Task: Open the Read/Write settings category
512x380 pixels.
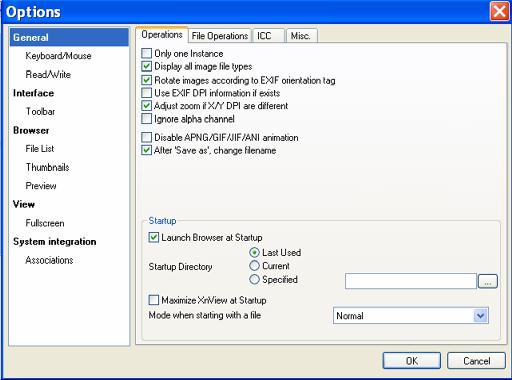Action: (x=48, y=74)
